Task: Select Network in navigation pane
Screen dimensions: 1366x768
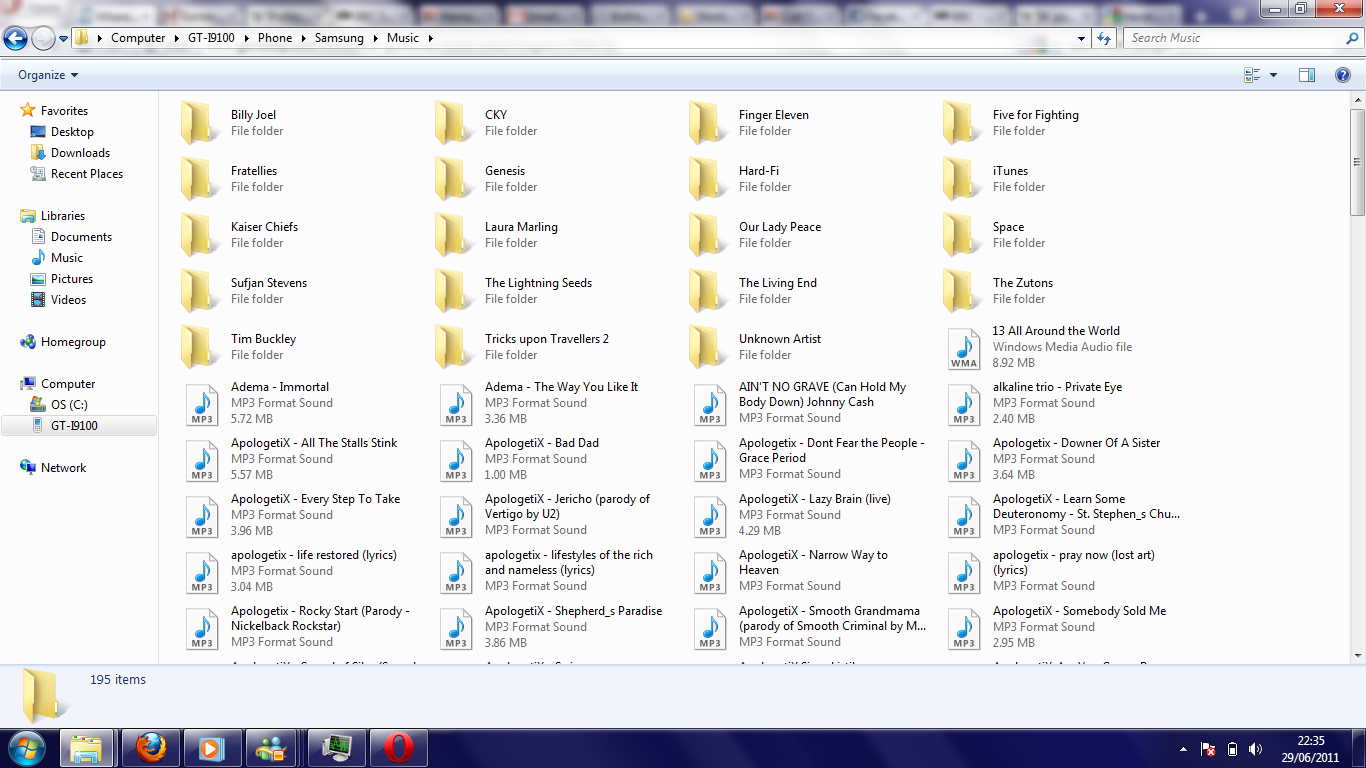Action: [63, 468]
